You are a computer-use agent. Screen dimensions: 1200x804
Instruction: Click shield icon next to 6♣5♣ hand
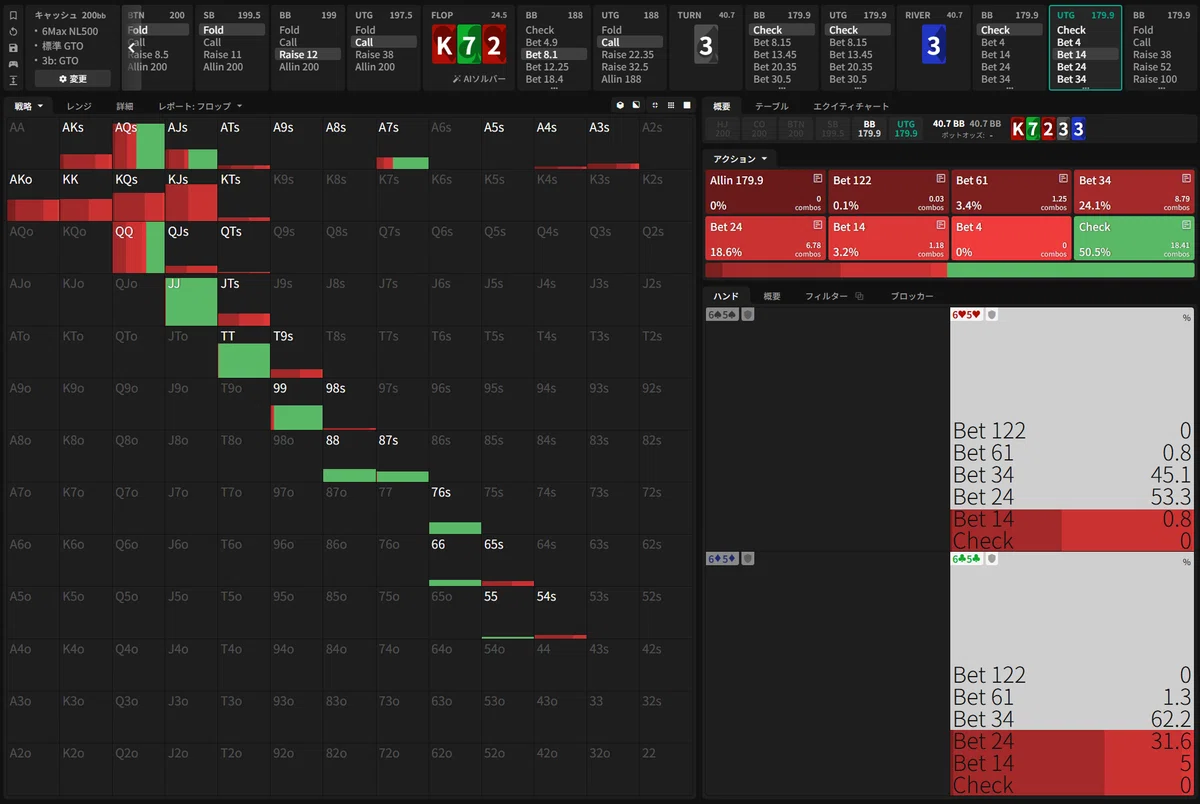point(992,558)
